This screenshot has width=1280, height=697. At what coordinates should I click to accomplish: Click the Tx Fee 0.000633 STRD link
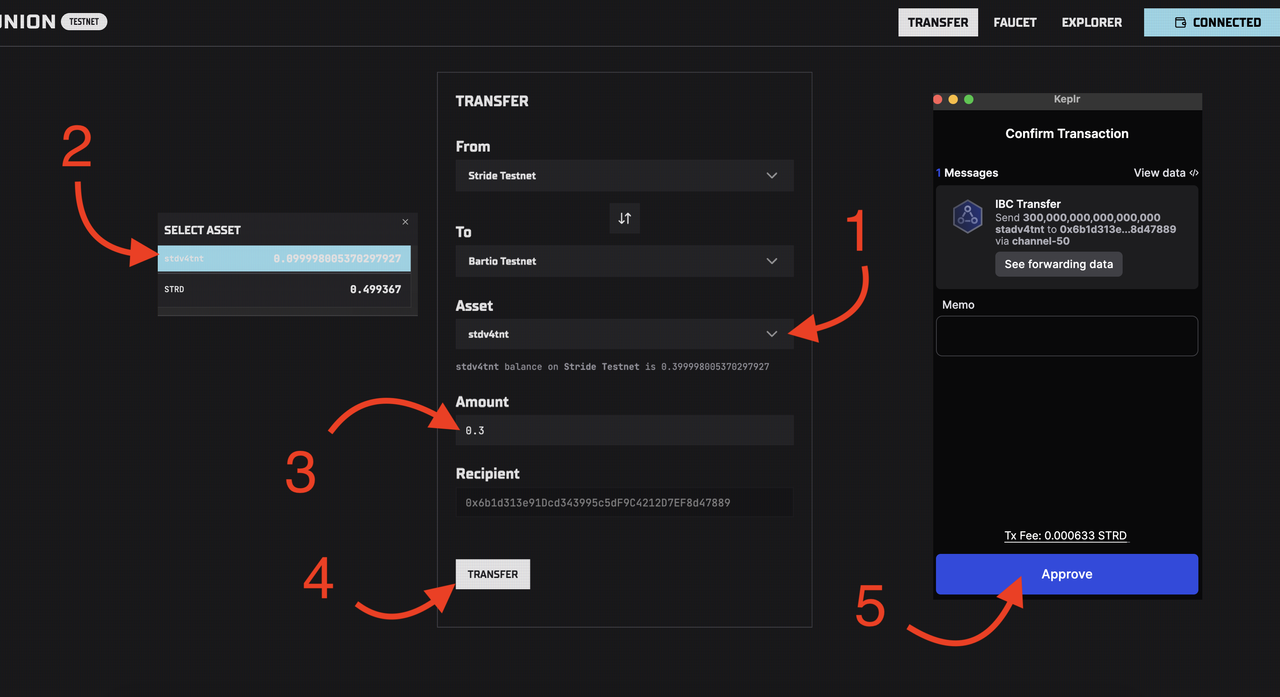click(x=1066, y=536)
